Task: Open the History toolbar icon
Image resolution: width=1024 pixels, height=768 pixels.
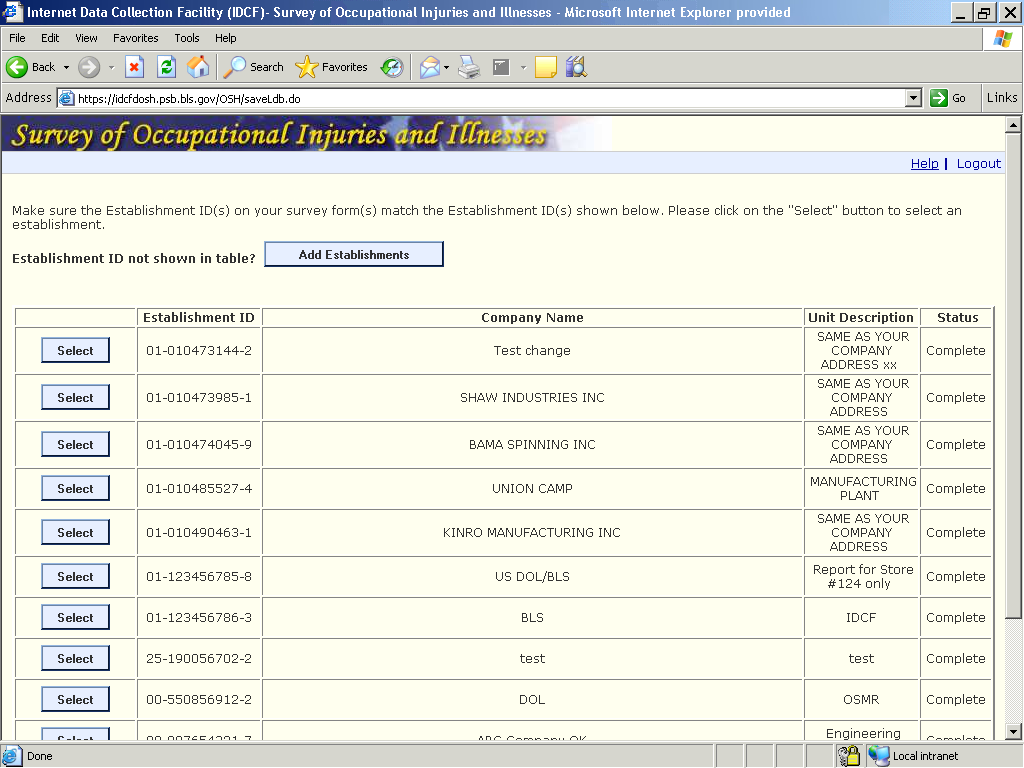Action: coord(392,67)
